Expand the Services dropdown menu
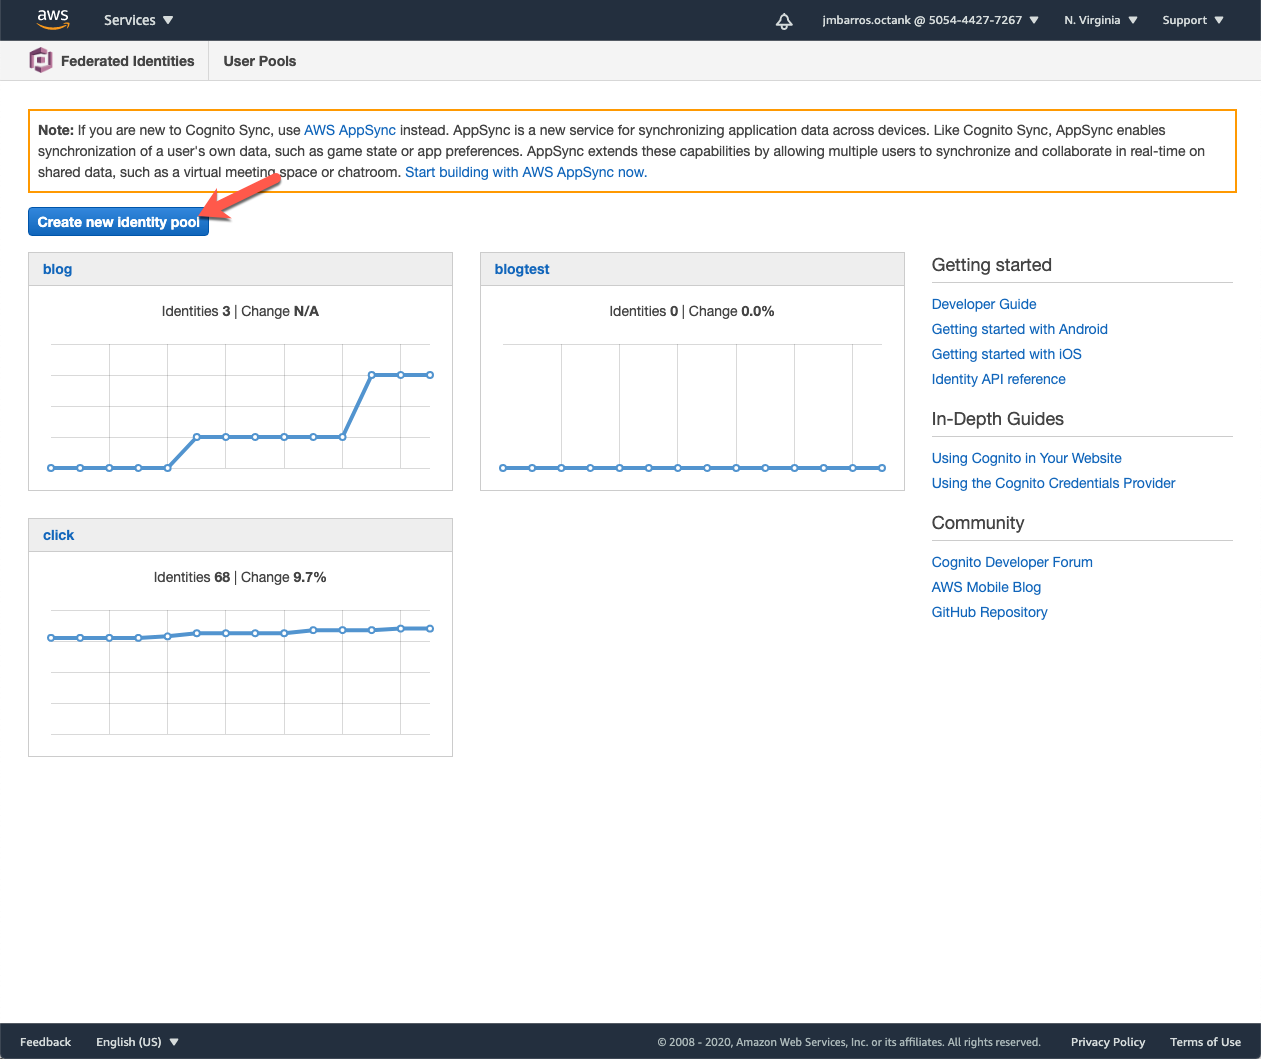This screenshot has height=1059, width=1261. [x=138, y=20]
